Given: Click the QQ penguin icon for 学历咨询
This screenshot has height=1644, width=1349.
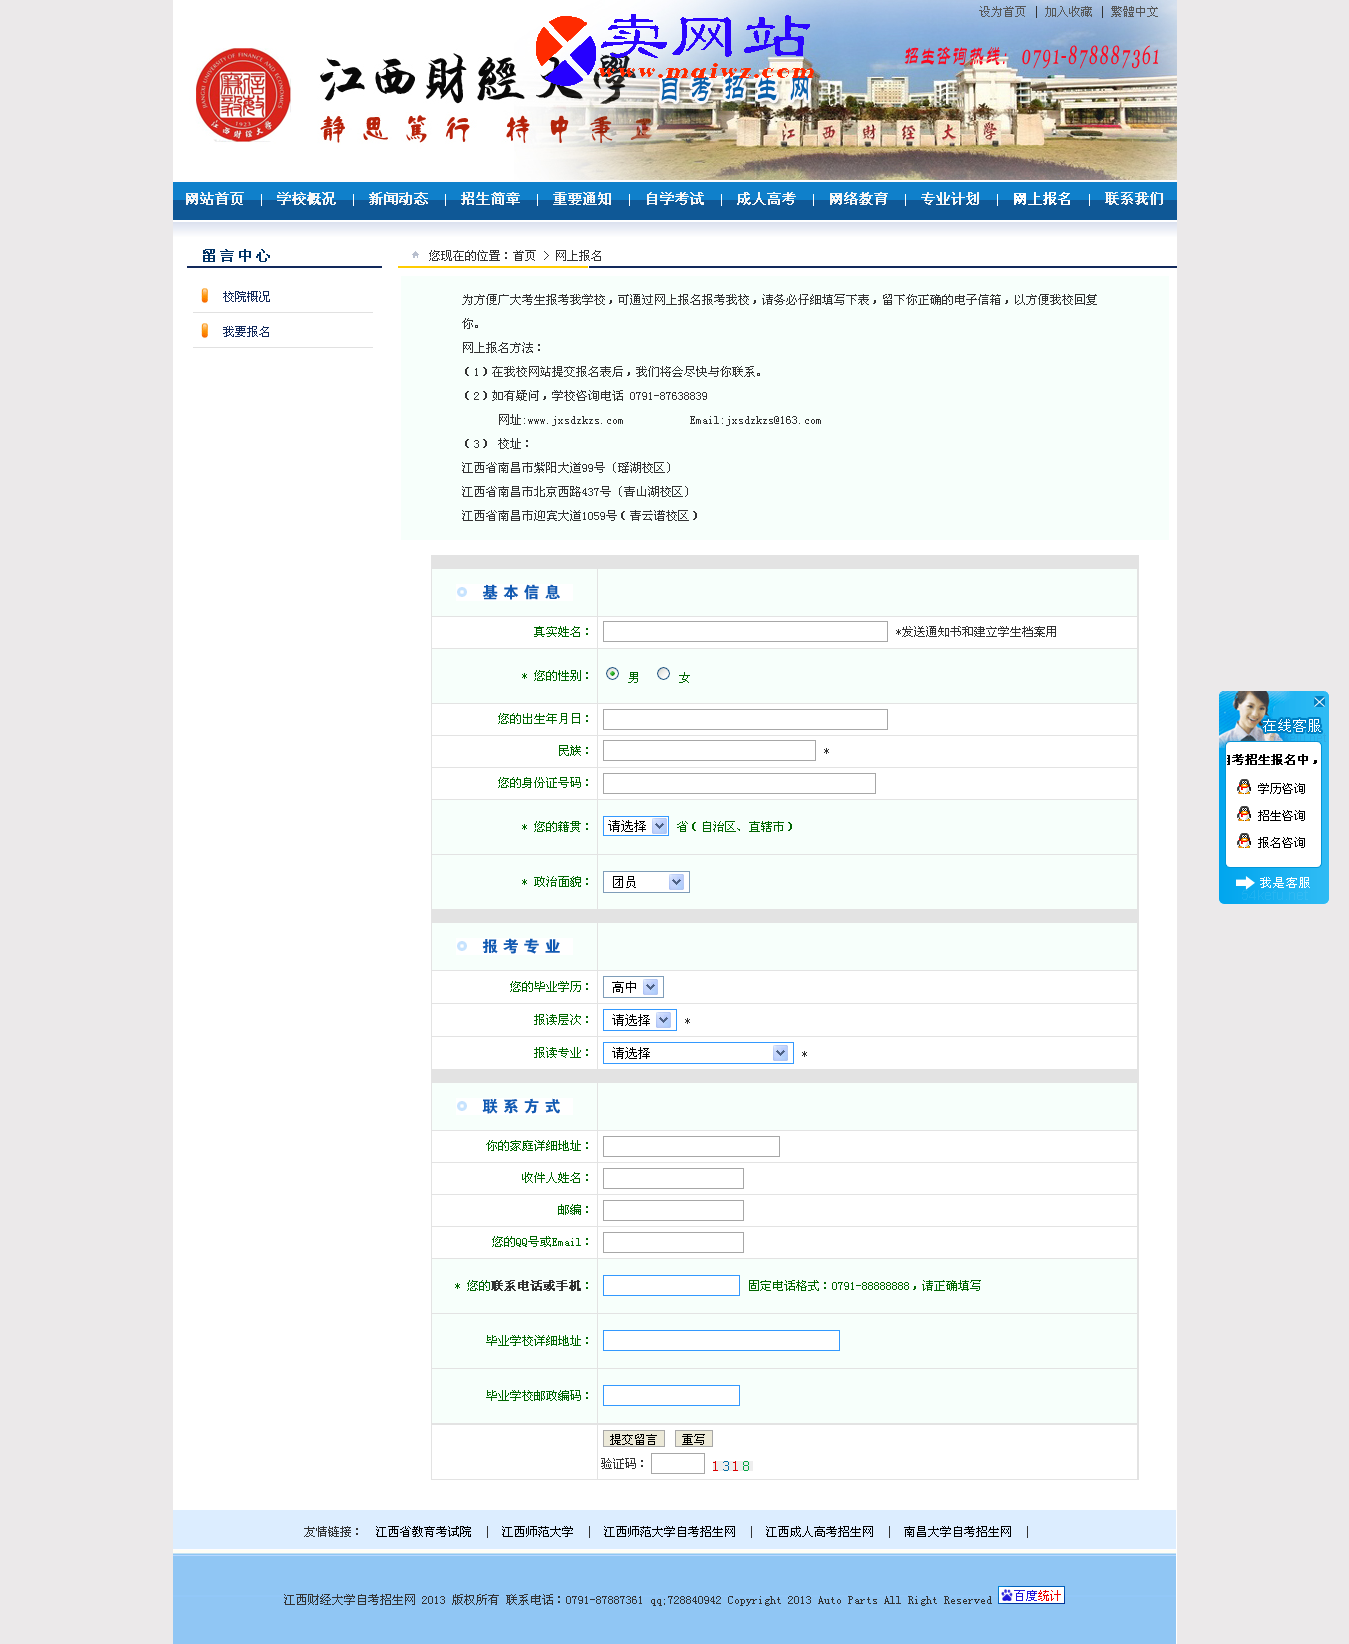Looking at the screenshot, I should point(1244,788).
